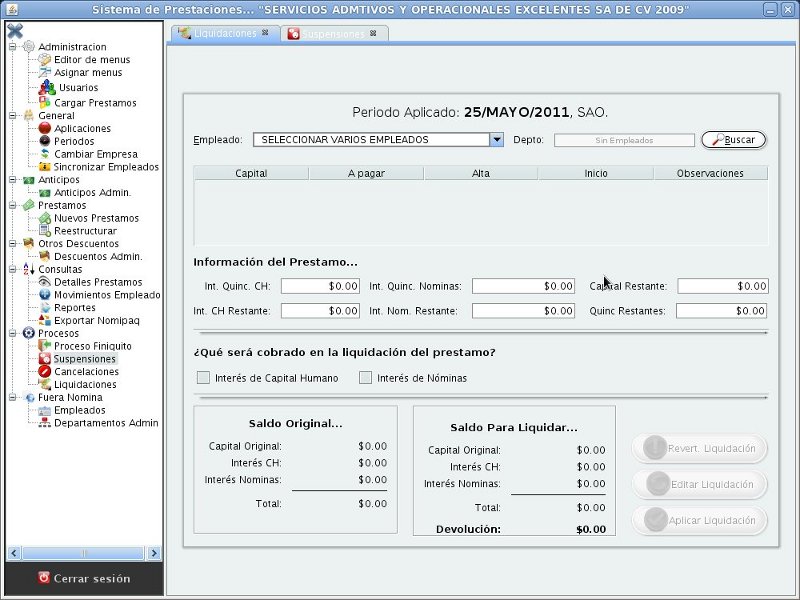Open Detalles Prestamos in Consultas
Viewport: 800px width, 600px height.
point(97,282)
